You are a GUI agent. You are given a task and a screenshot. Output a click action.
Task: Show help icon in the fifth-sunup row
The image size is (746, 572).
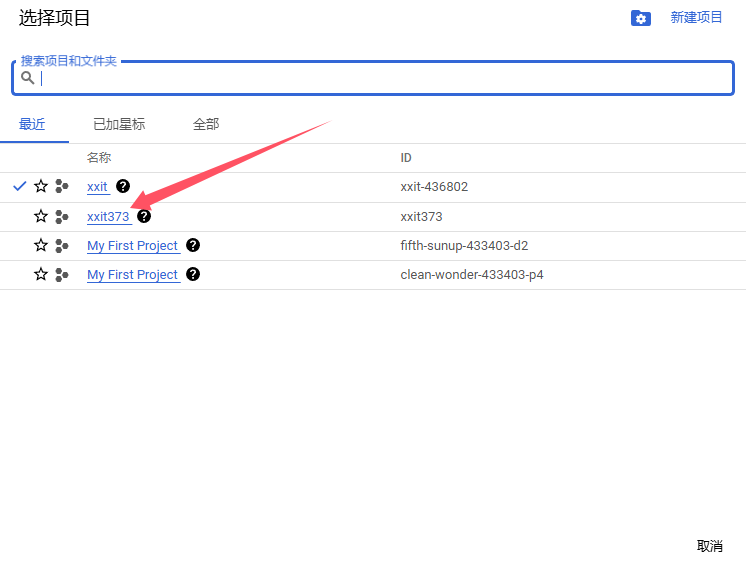(193, 245)
